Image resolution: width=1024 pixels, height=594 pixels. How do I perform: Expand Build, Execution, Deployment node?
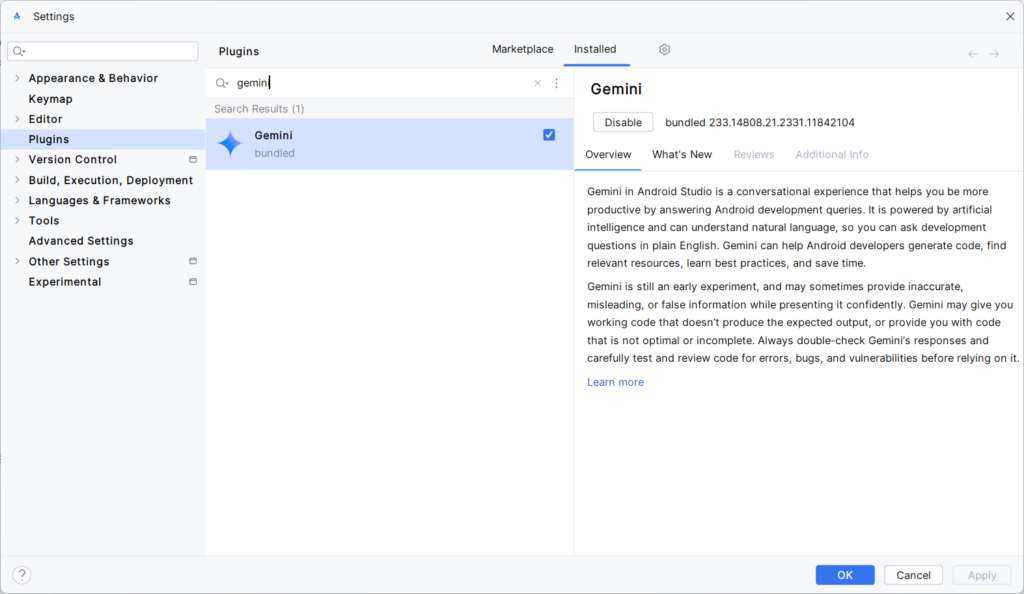point(17,180)
